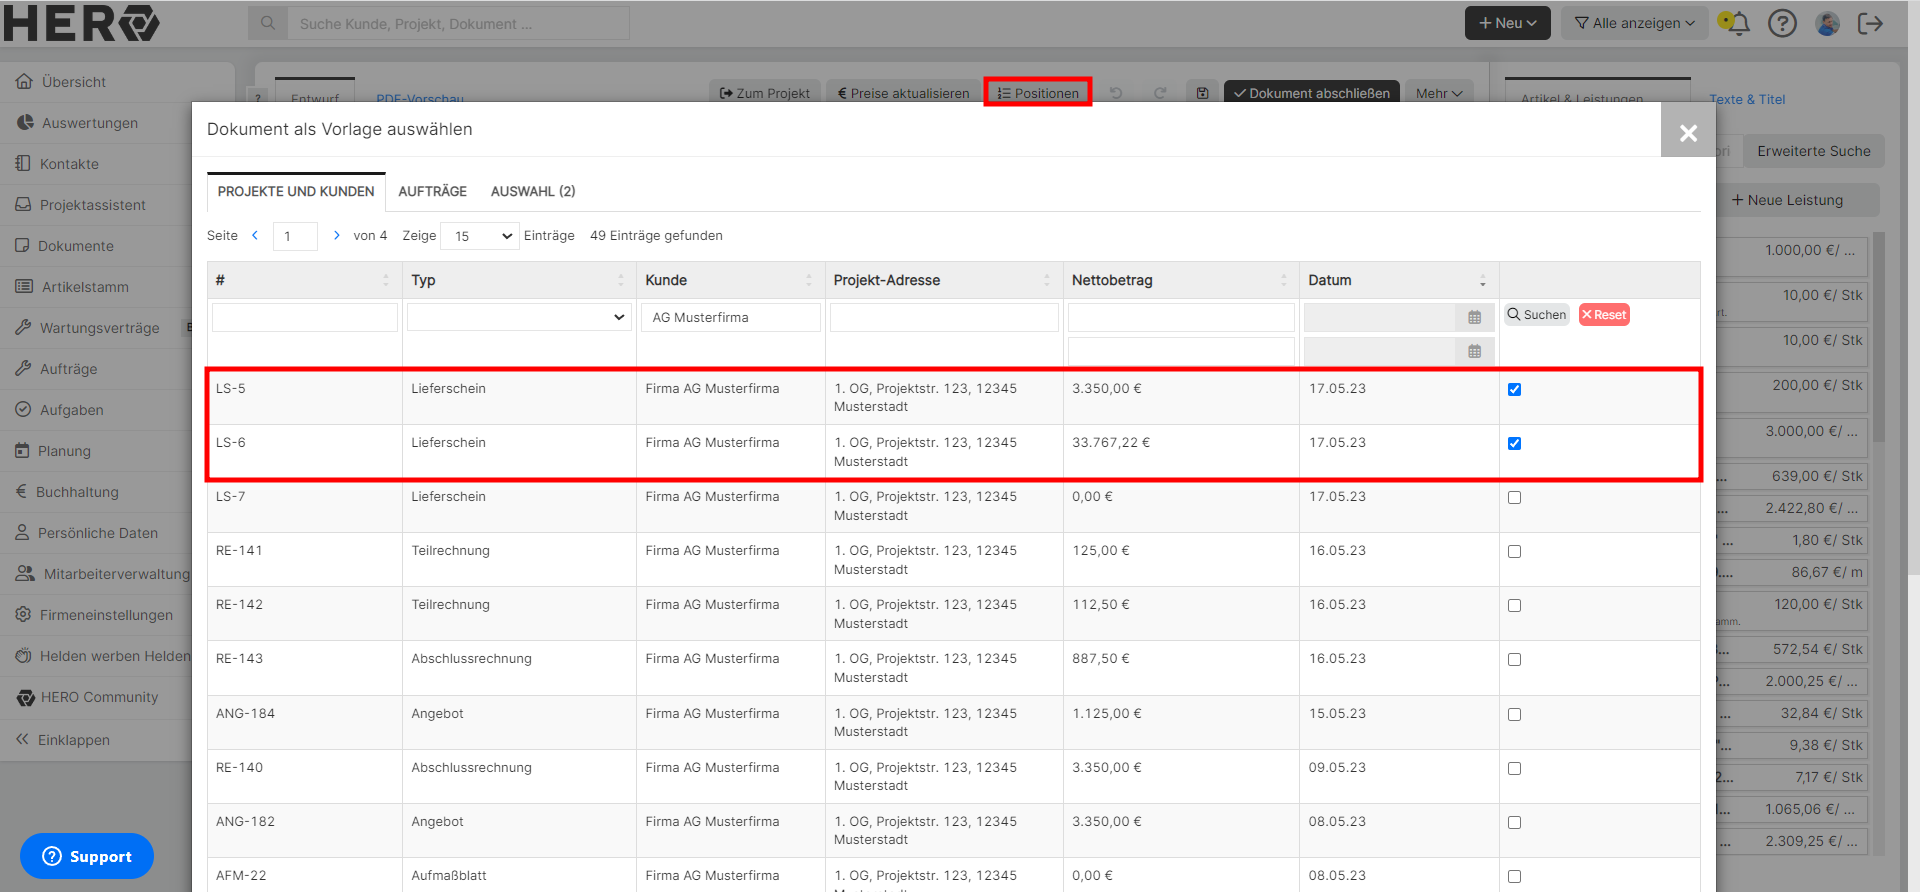
Task: Open Aufgaben checkmark icon
Action: (x=23, y=410)
